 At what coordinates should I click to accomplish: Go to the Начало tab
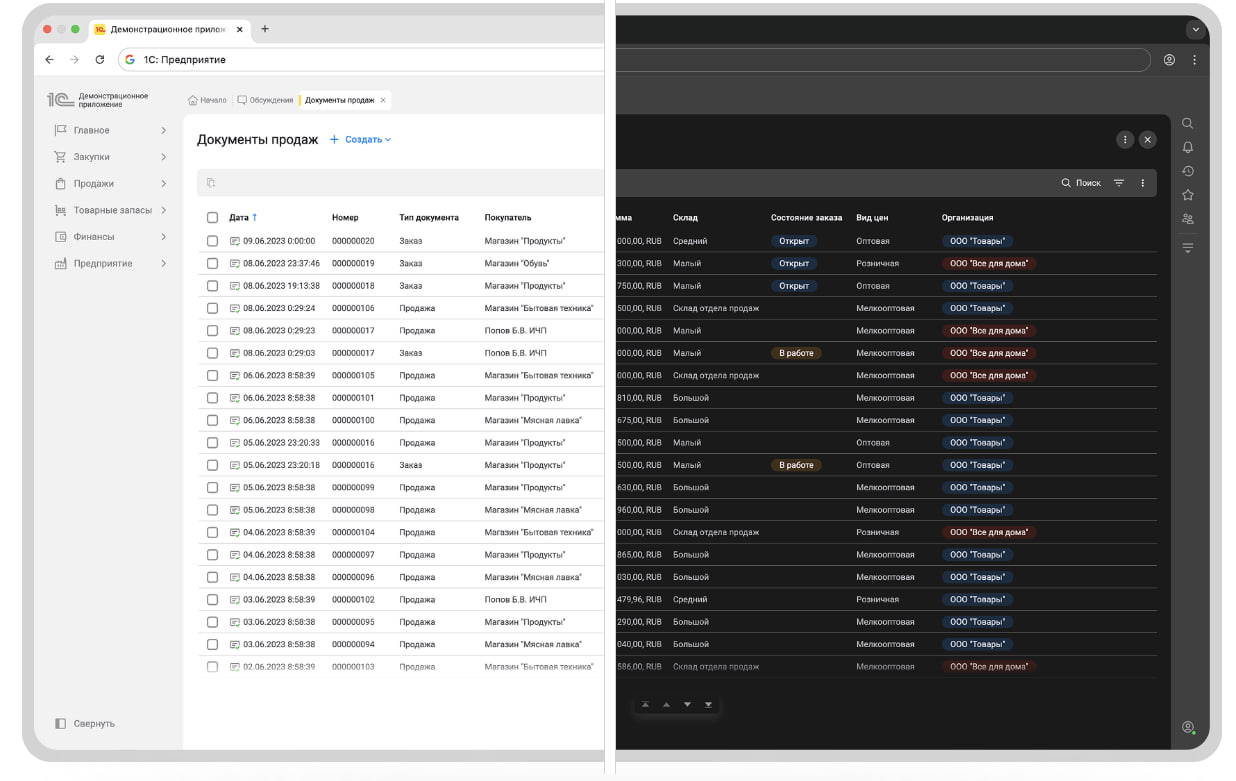point(207,100)
